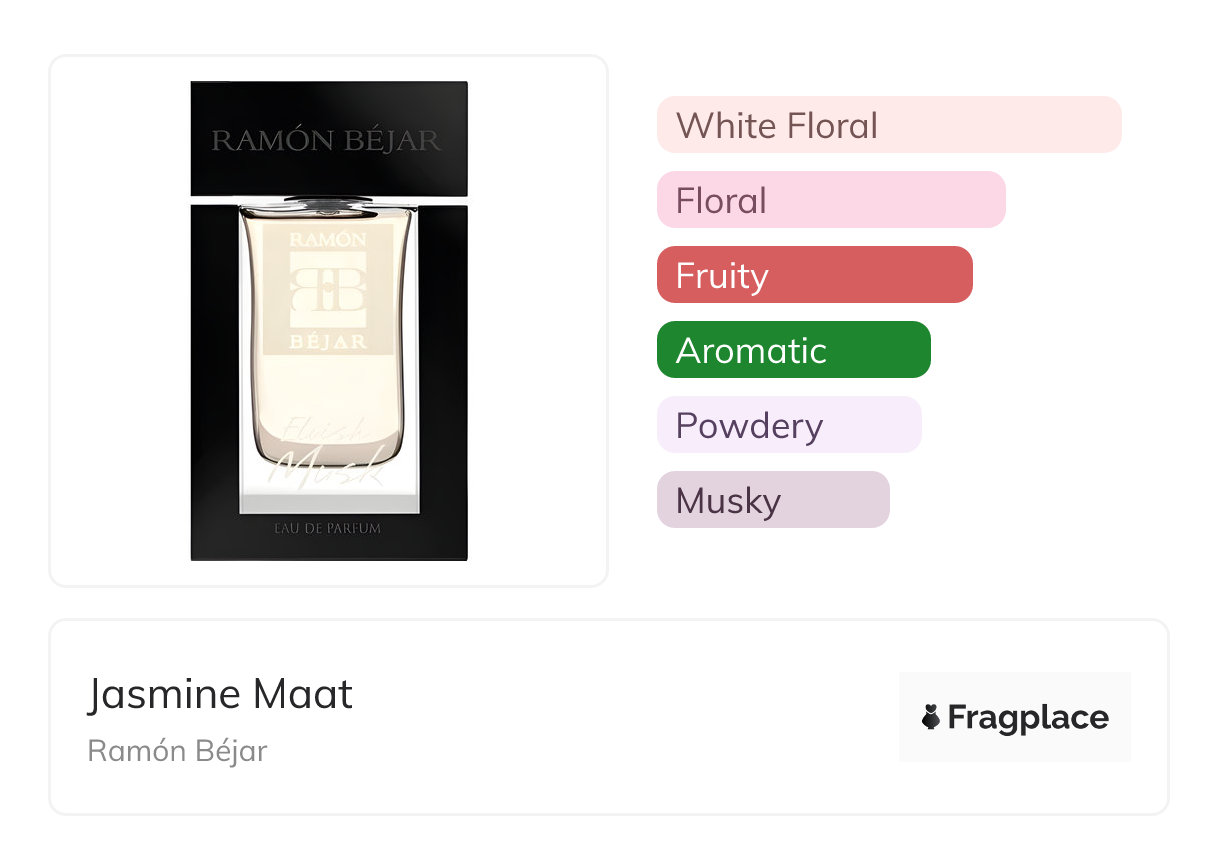Select the Musky accord bar
1218x864 pixels.
pos(772,500)
